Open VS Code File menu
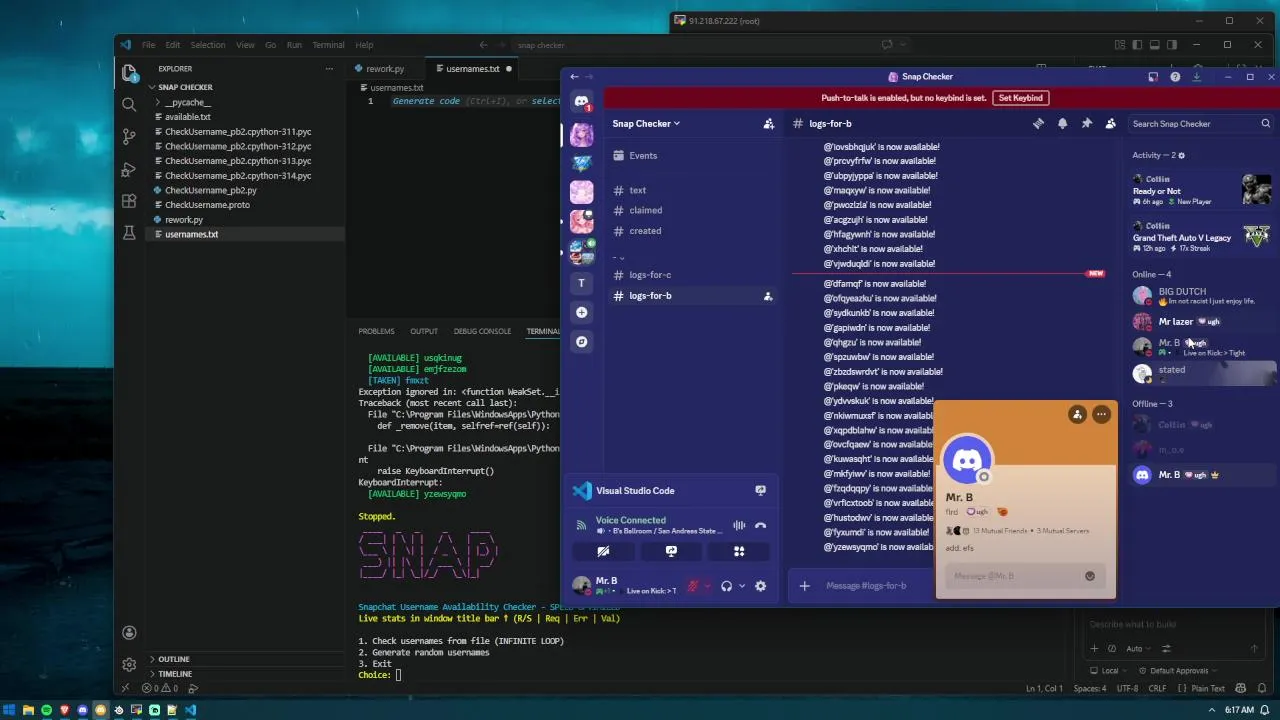The height and width of the screenshot is (720, 1280). [x=148, y=45]
